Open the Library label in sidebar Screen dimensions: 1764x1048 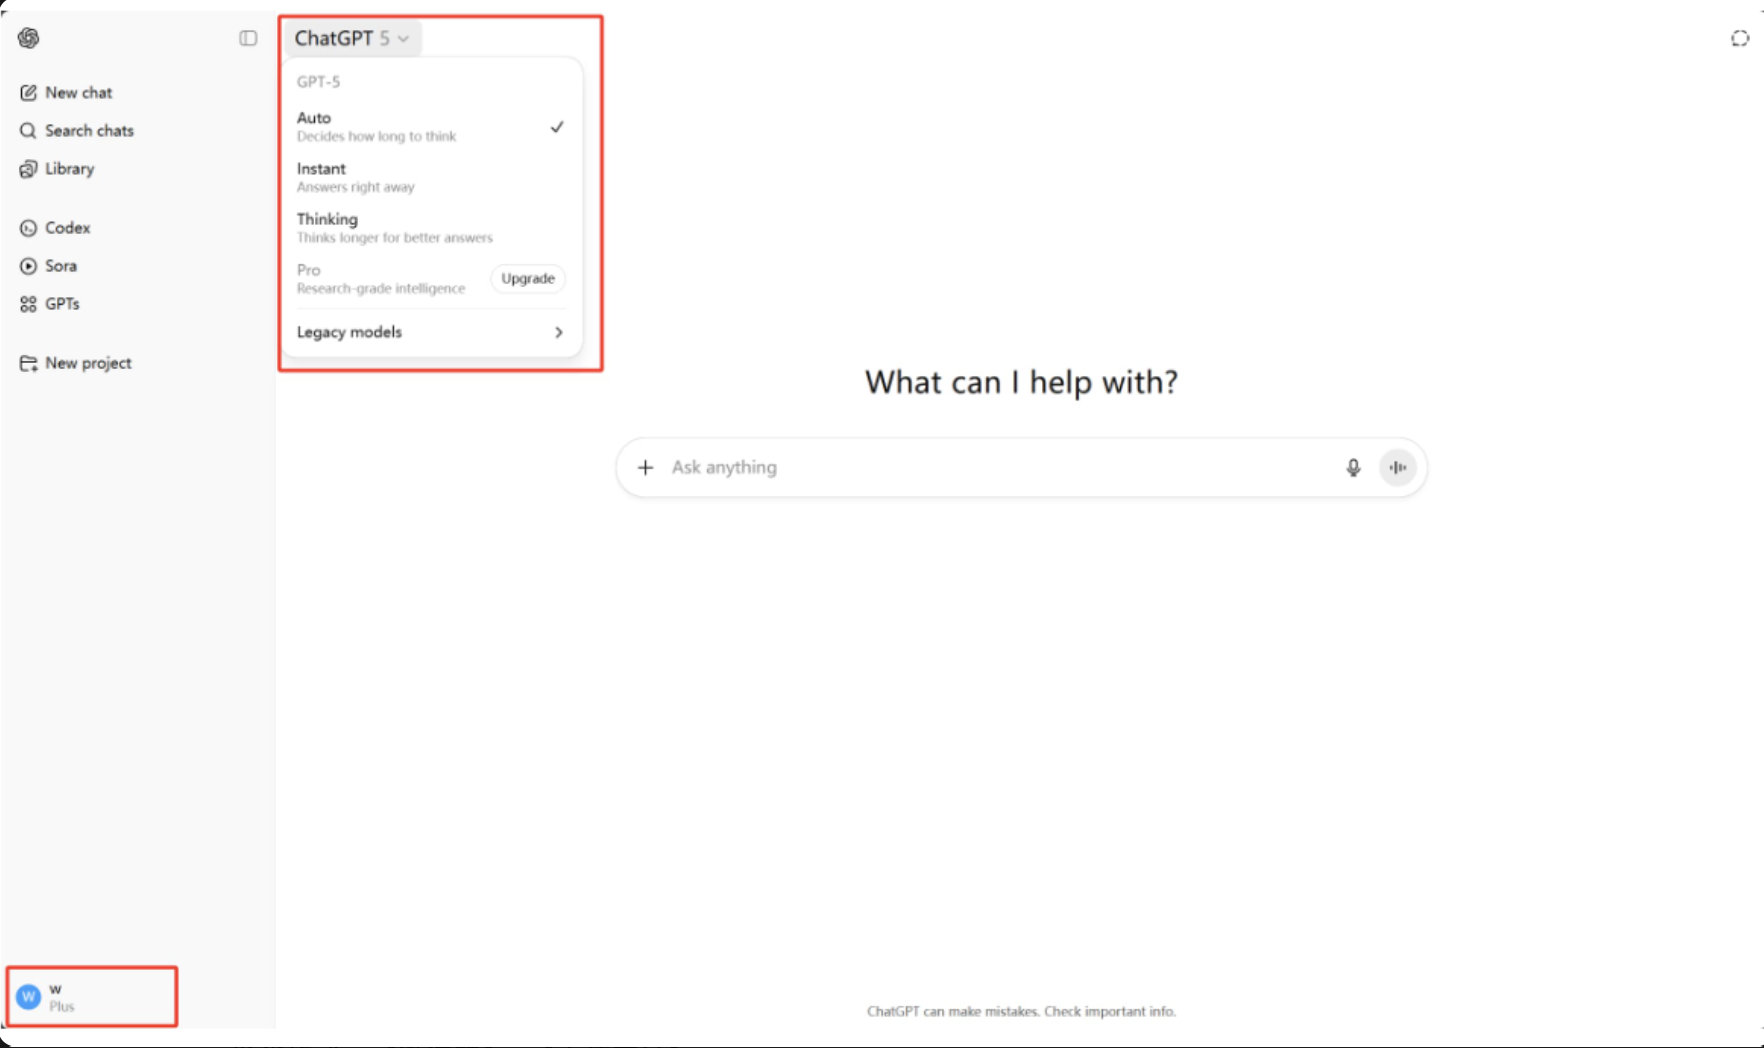(70, 169)
